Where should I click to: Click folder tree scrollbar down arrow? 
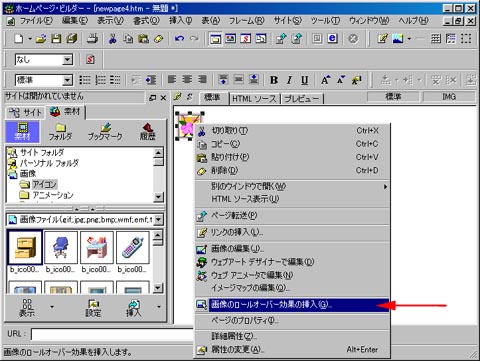point(159,197)
